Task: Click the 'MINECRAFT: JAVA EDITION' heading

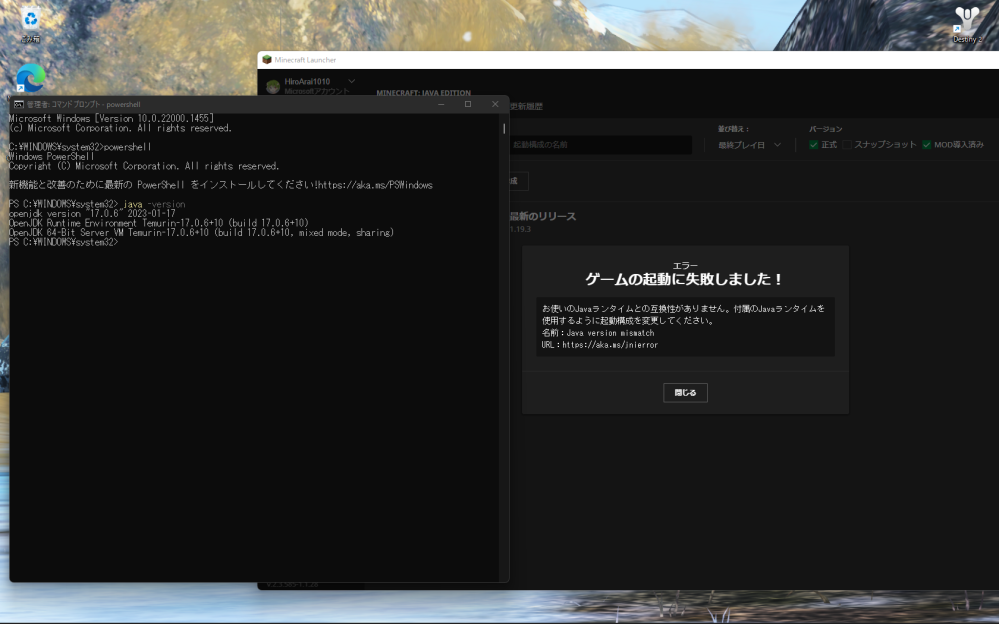Action: (x=424, y=93)
